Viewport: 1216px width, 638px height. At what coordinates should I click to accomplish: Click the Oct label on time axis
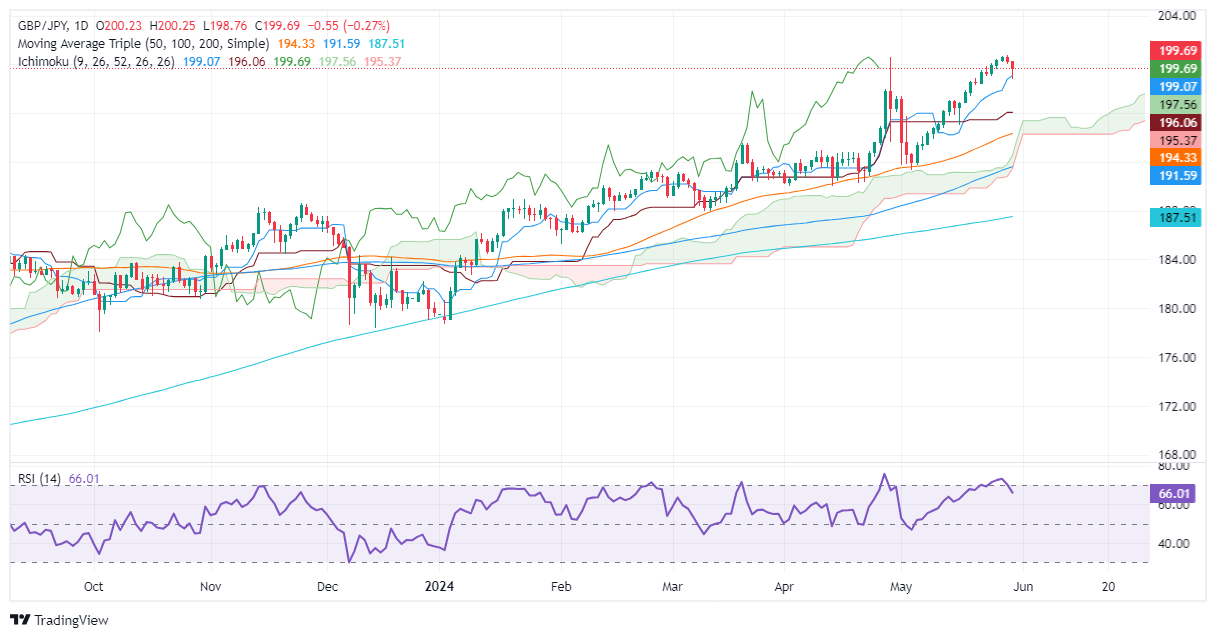click(x=93, y=587)
